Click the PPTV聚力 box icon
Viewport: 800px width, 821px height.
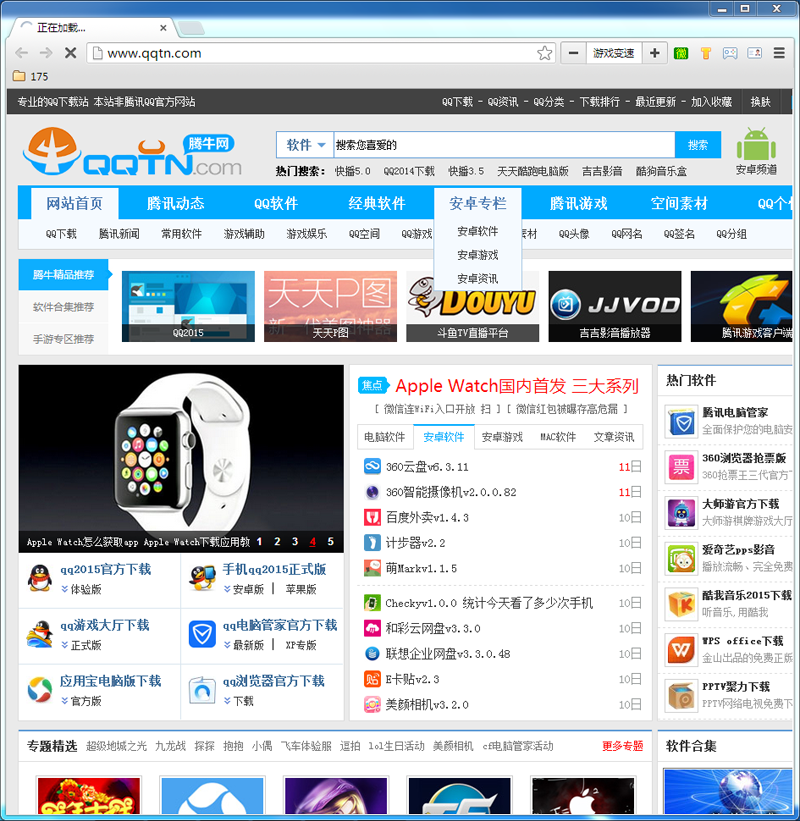click(681, 695)
